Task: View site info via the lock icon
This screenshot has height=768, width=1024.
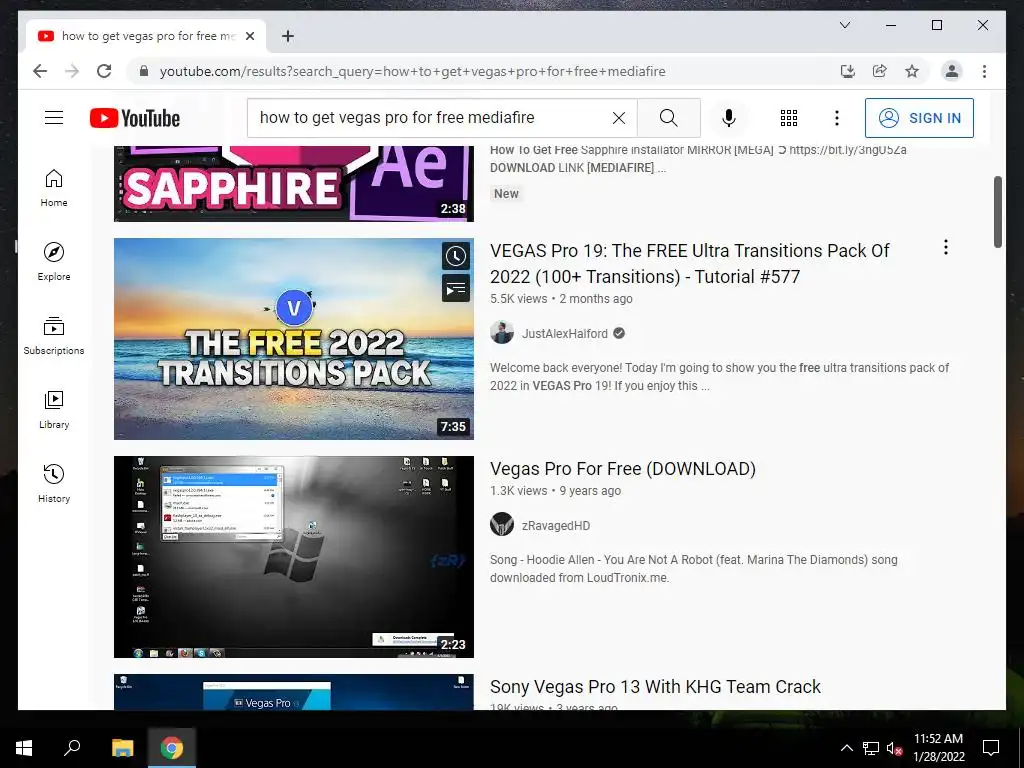Action: coord(144,71)
